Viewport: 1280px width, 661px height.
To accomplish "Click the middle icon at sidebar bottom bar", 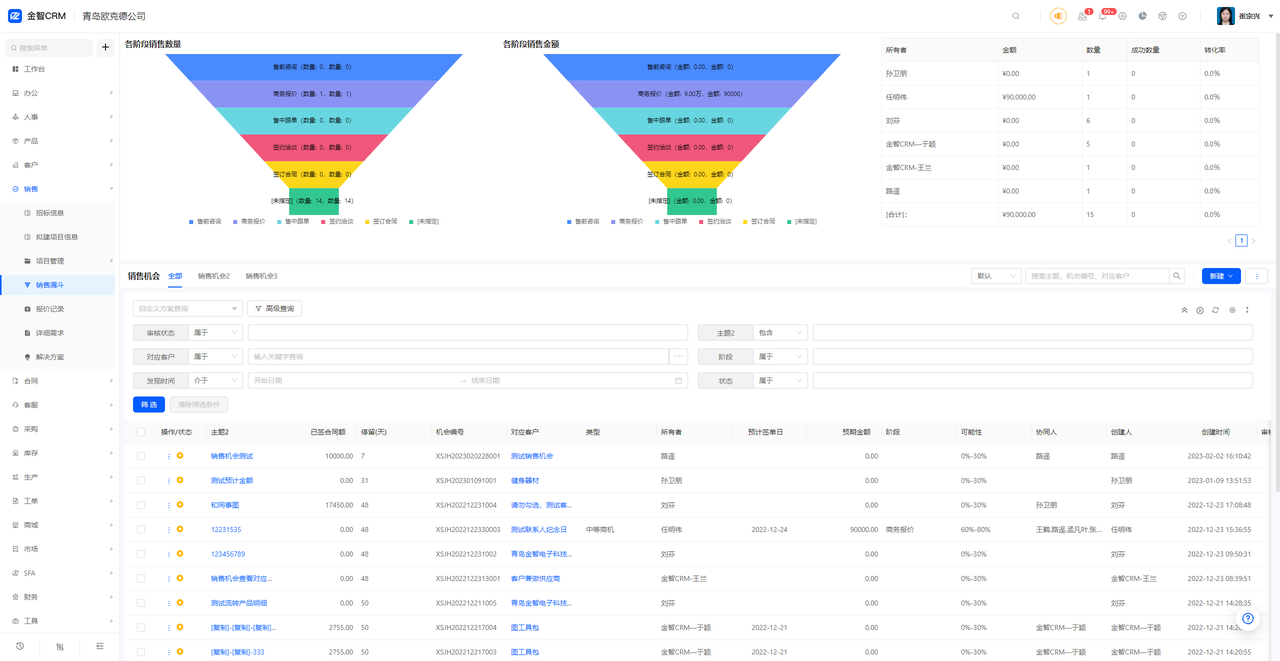I will [60, 646].
